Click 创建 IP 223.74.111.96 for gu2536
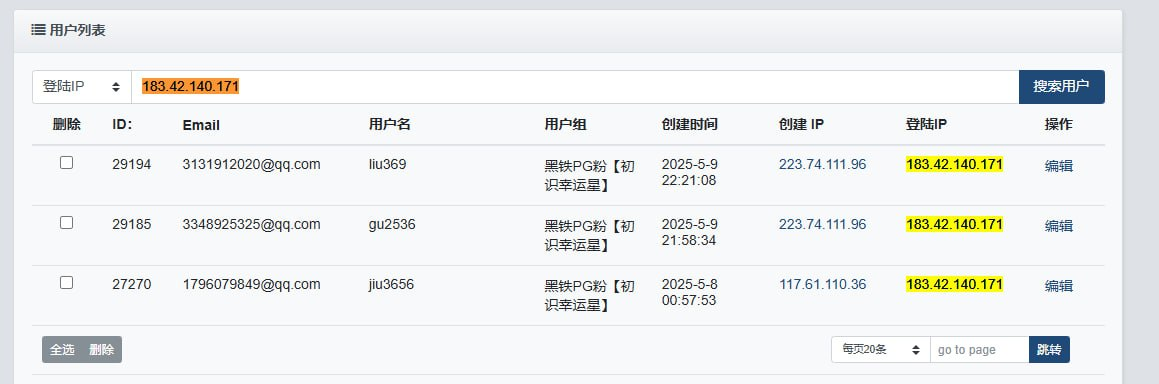Image resolution: width=1159 pixels, height=384 pixels. 823,224
